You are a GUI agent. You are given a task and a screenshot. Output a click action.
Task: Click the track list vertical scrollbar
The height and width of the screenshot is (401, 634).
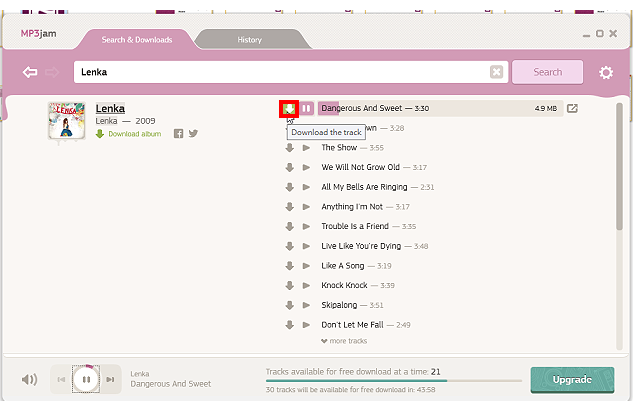619,167
